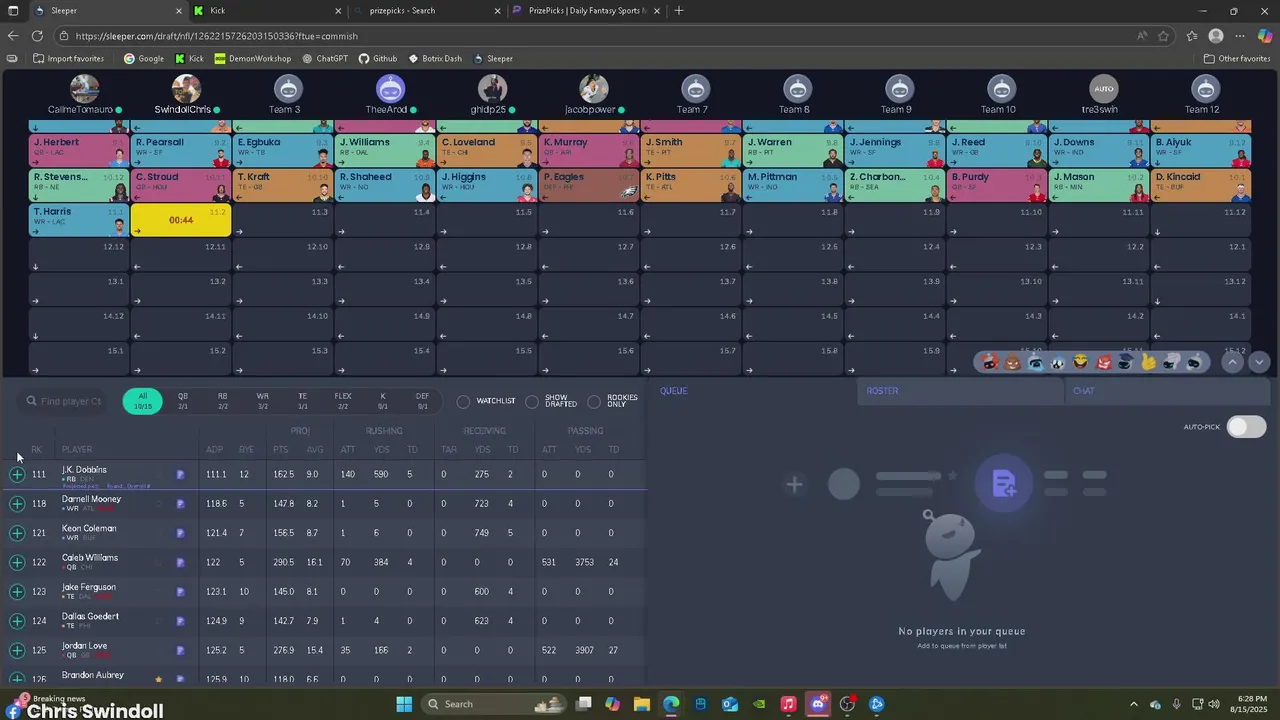Image resolution: width=1280 pixels, height=720 pixels.
Task: Open Caleb Williams queue note icon
Action: click(x=180, y=562)
